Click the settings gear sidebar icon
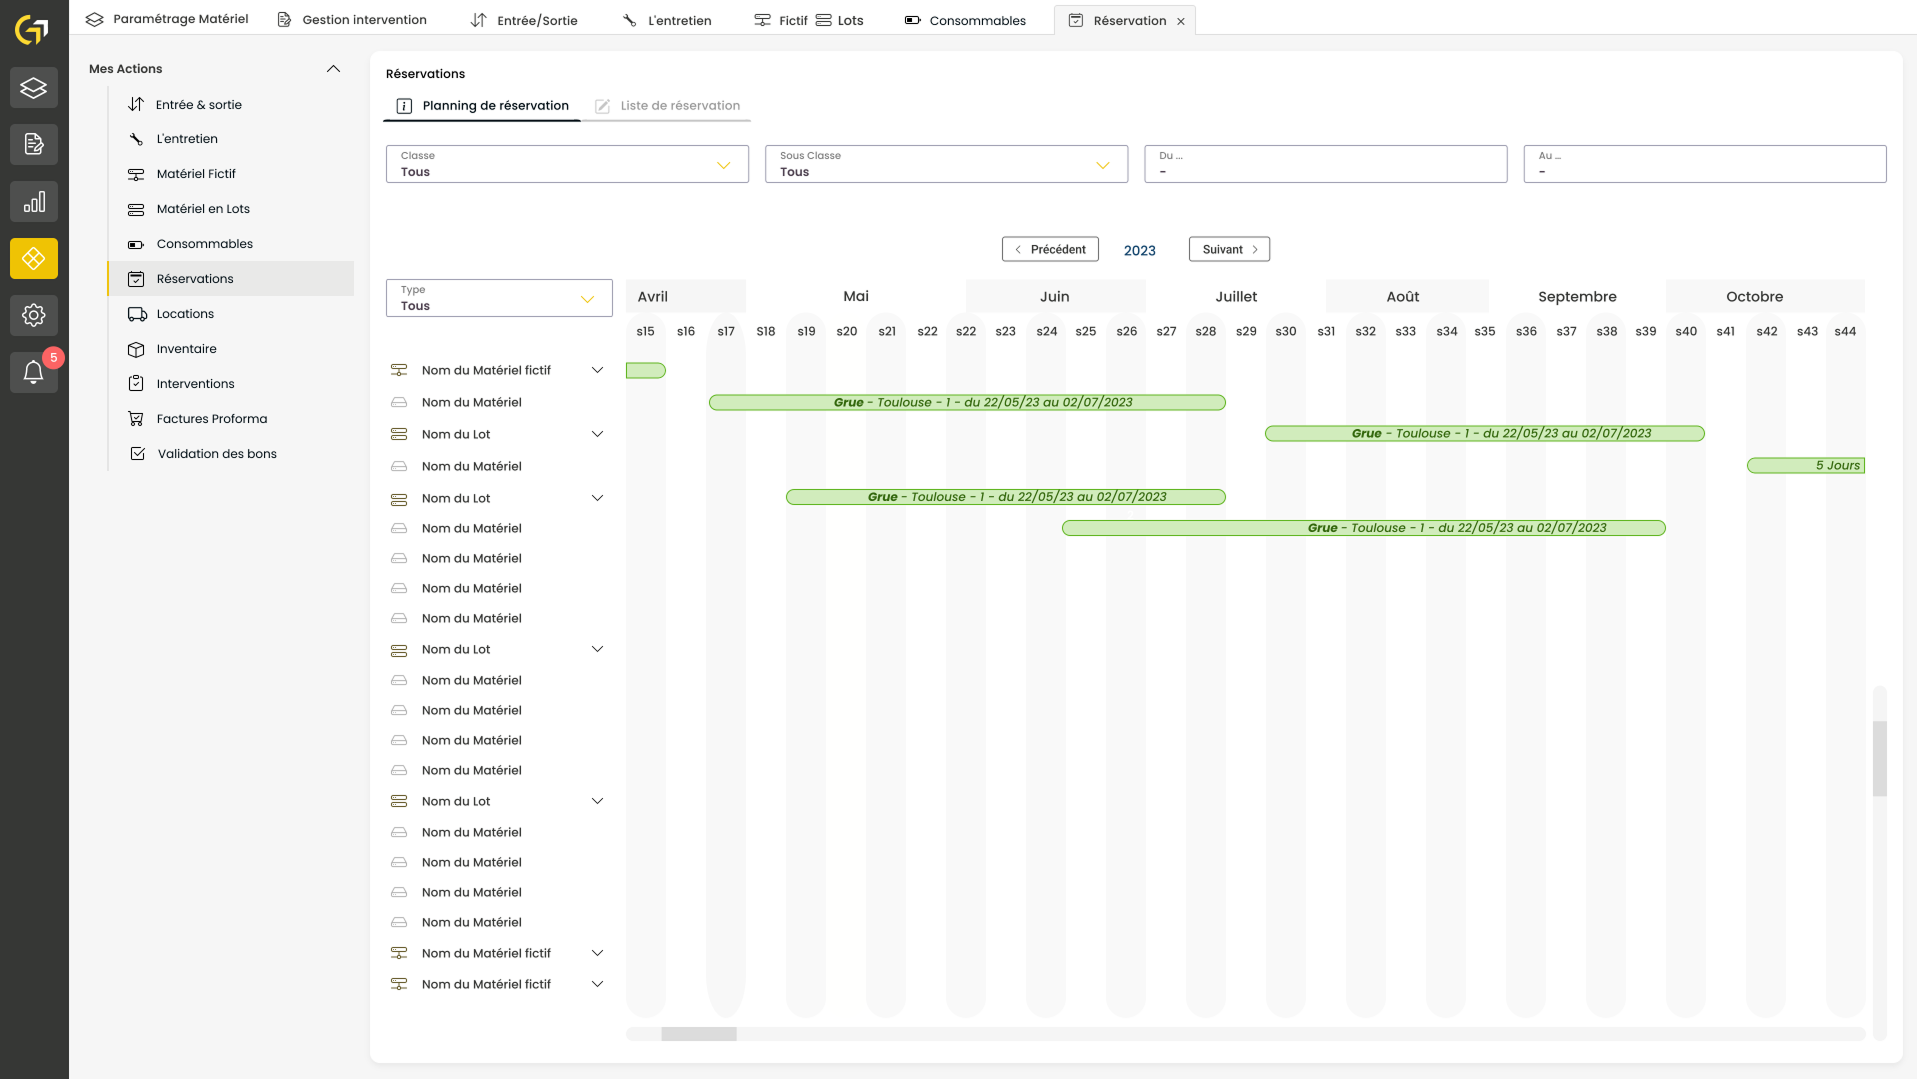This screenshot has width=1917, height=1079. point(34,316)
